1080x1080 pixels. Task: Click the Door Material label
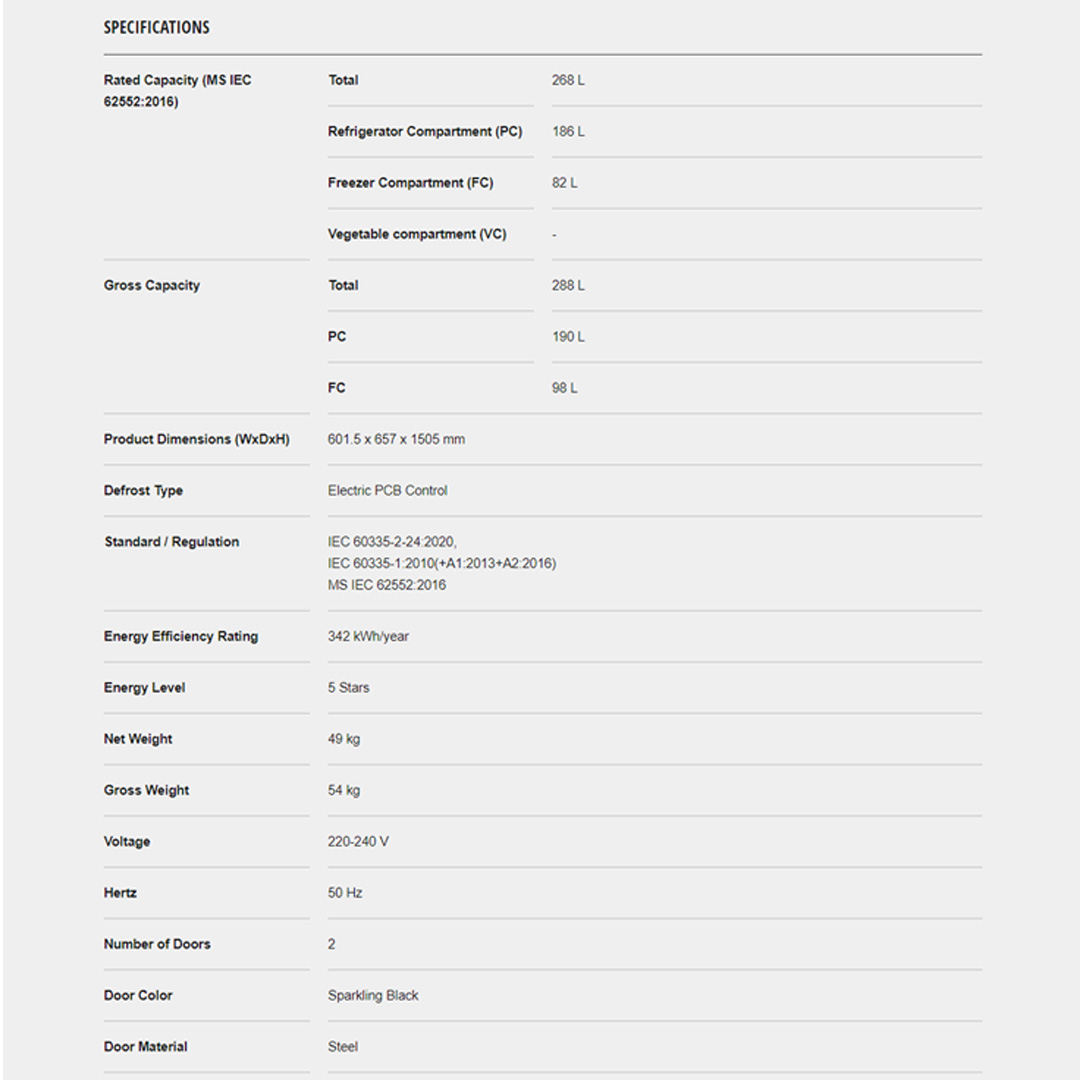(x=145, y=1046)
